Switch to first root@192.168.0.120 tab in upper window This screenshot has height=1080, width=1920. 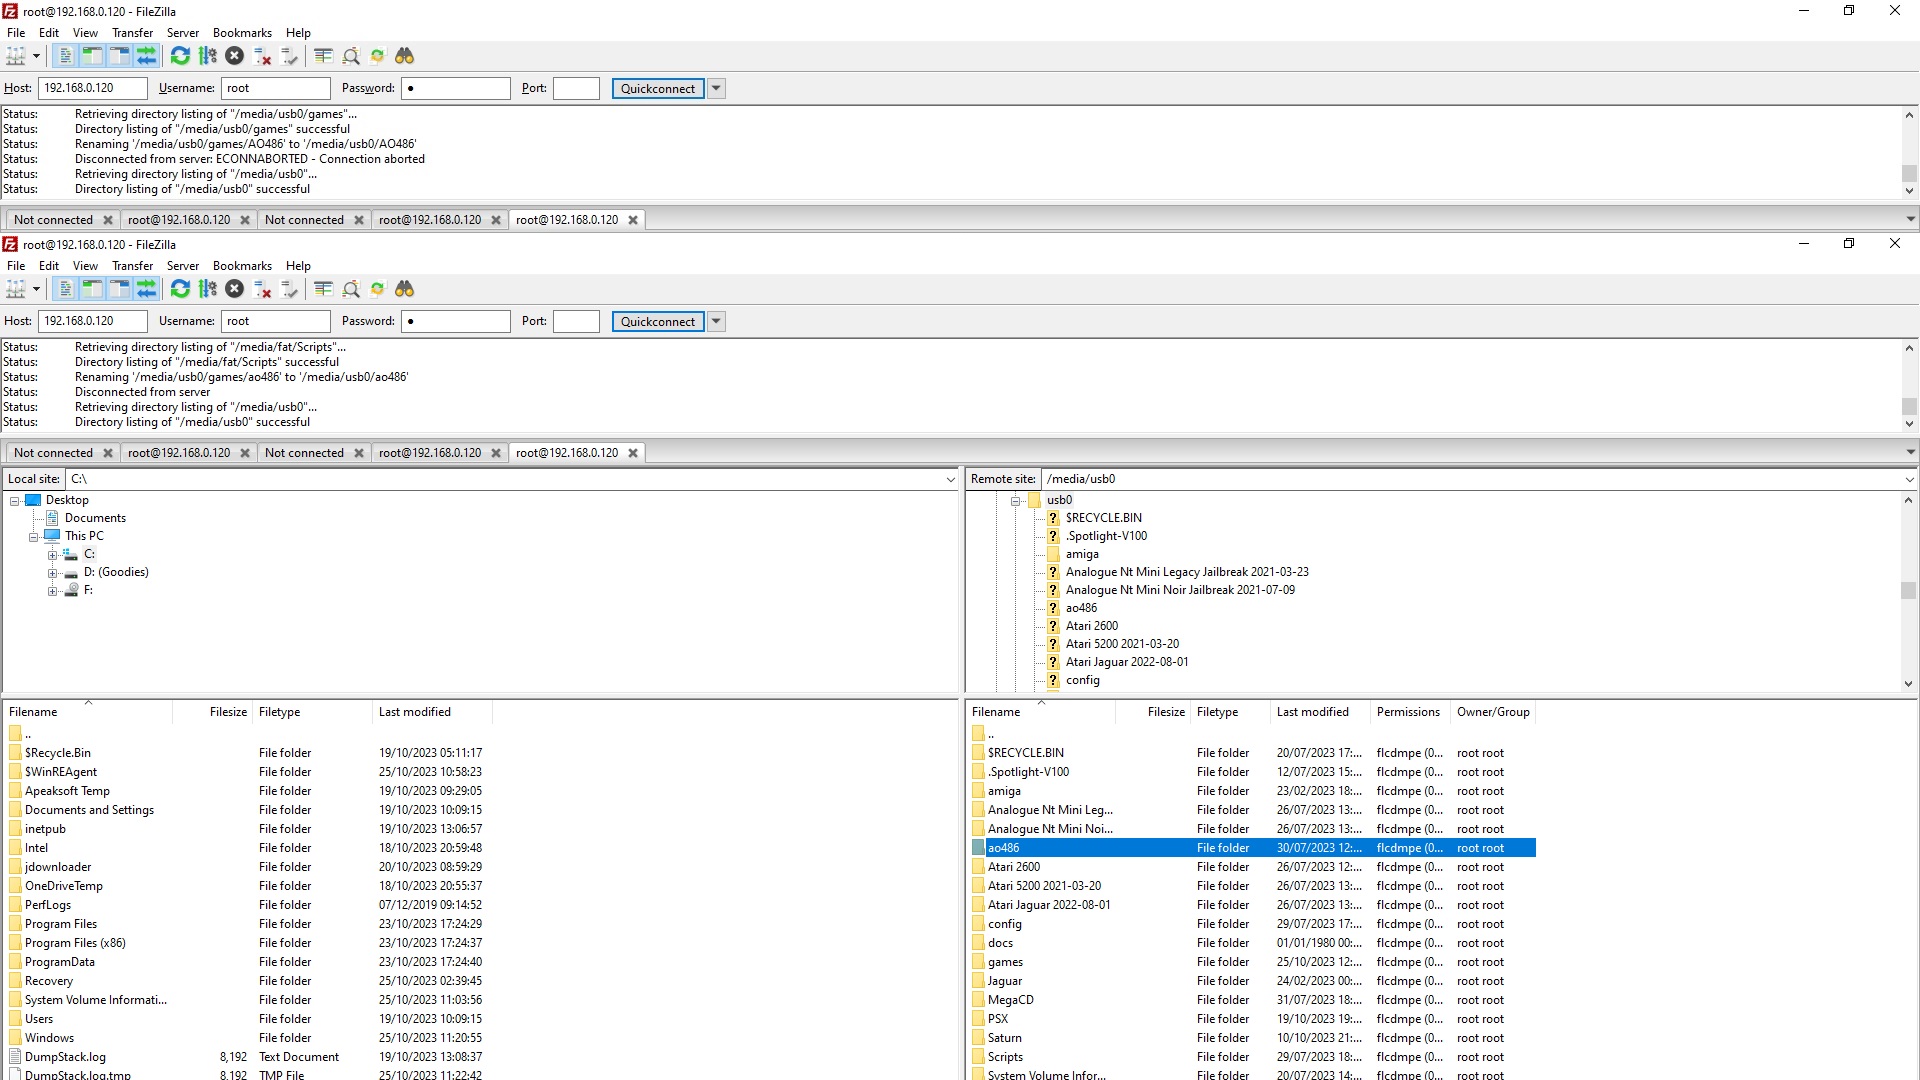click(x=179, y=220)
